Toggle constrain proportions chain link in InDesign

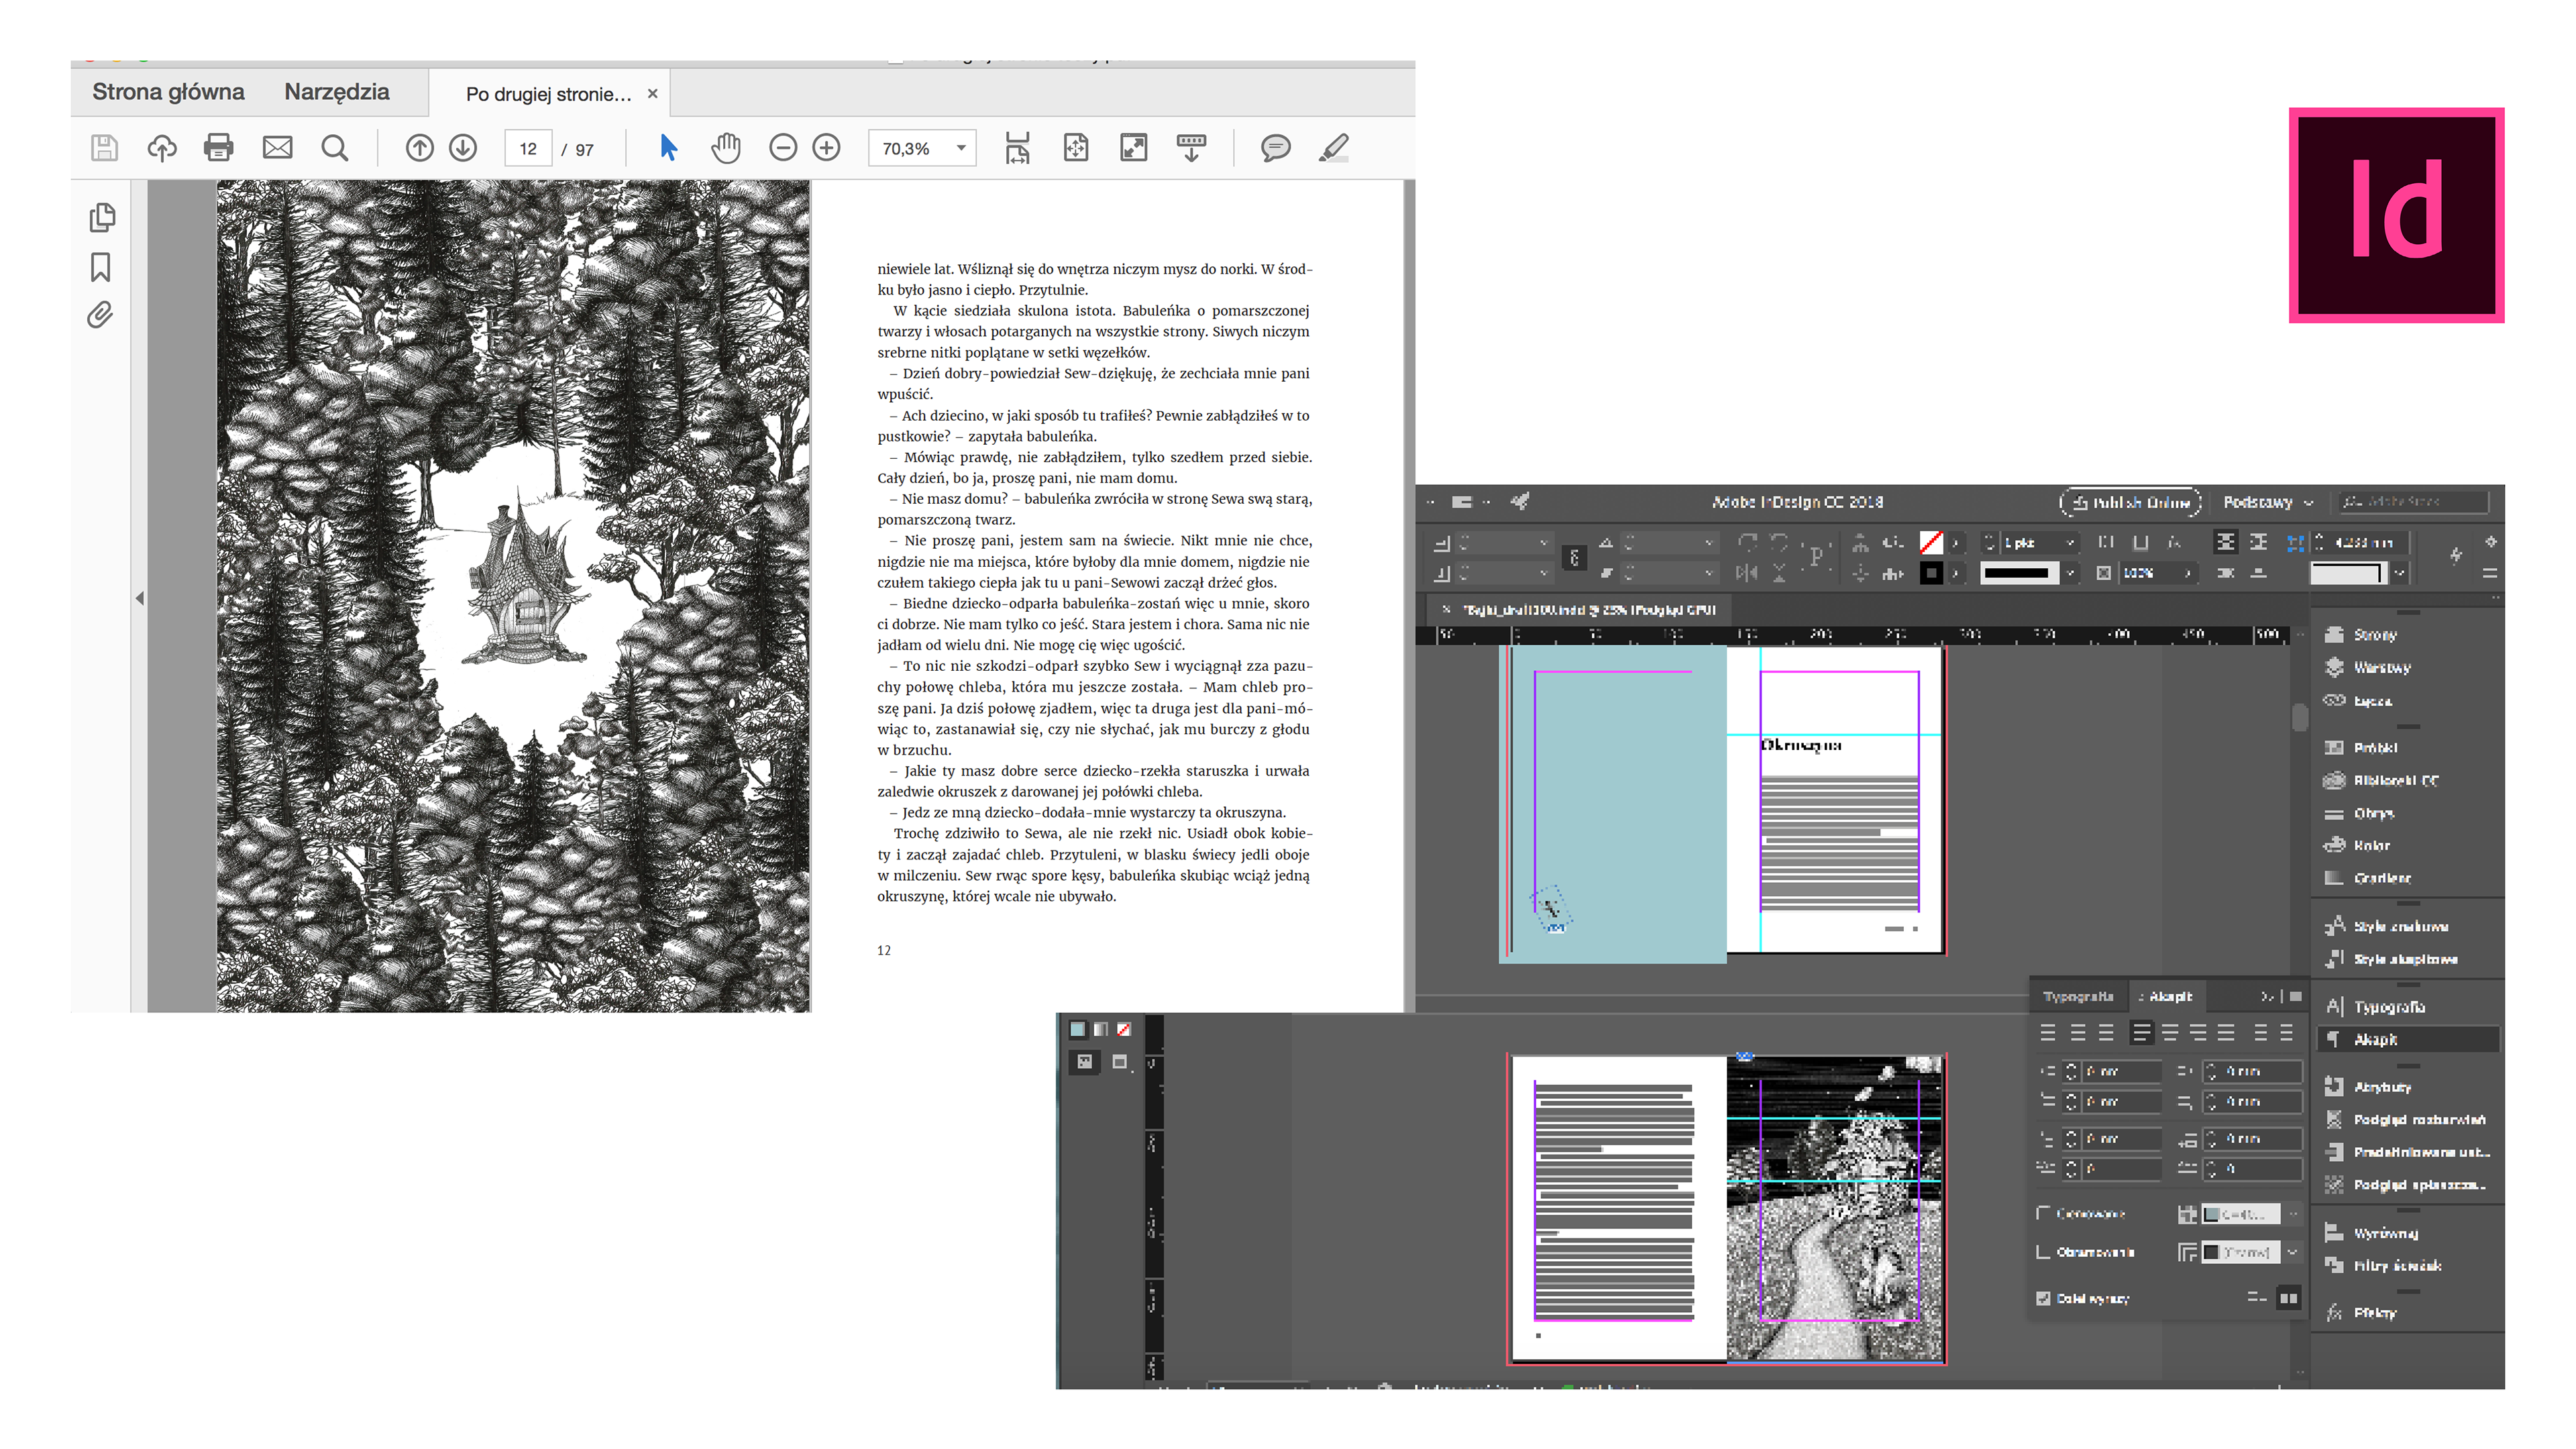coord(1574,557)
